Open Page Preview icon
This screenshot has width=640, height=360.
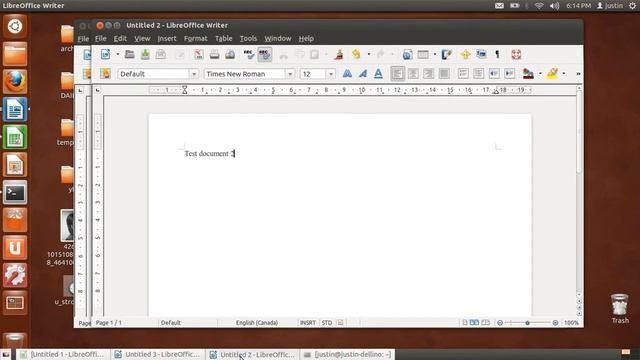230,54
